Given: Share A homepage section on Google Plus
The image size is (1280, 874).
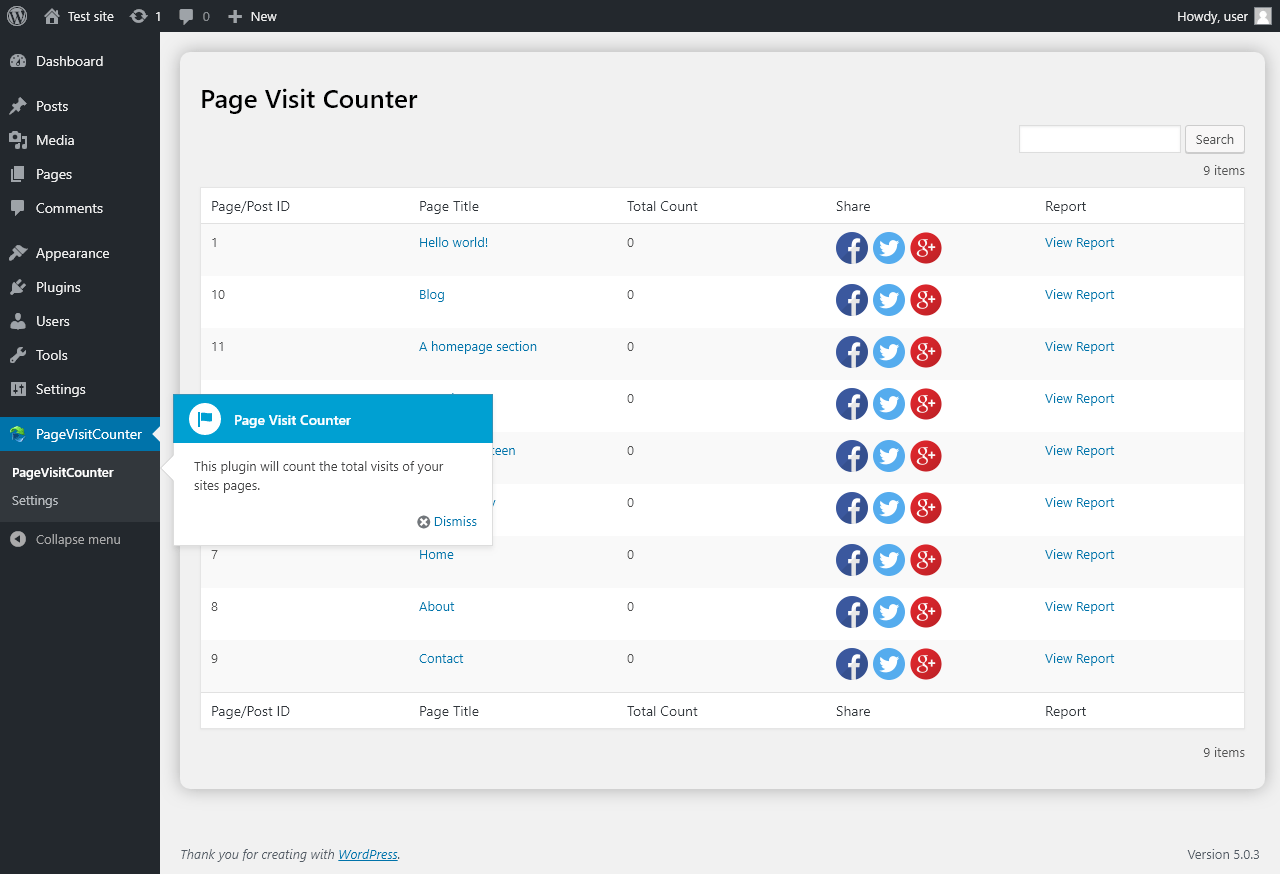Looking at the screenshot, I should pyautogui.click(x=926, y=352).
